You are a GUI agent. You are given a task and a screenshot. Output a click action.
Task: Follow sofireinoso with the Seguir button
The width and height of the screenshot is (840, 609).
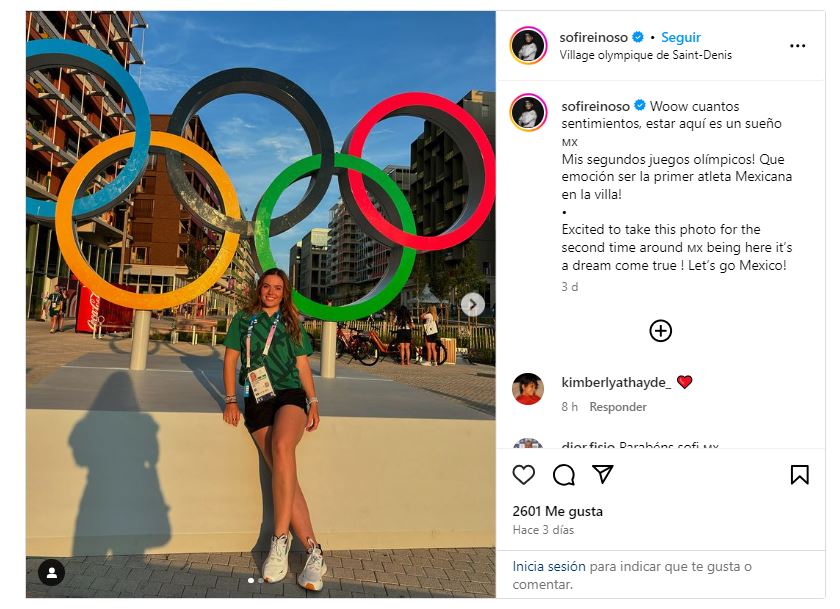(681, 38)
